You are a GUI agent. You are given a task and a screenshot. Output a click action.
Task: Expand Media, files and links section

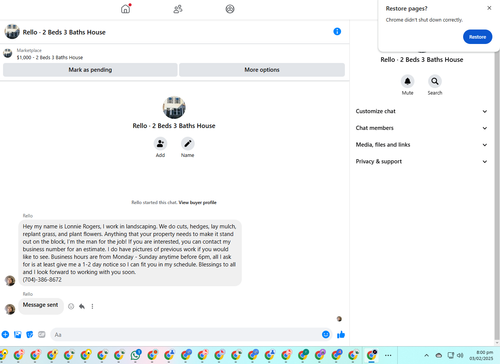pyautogui.click(x=421, y=145)
